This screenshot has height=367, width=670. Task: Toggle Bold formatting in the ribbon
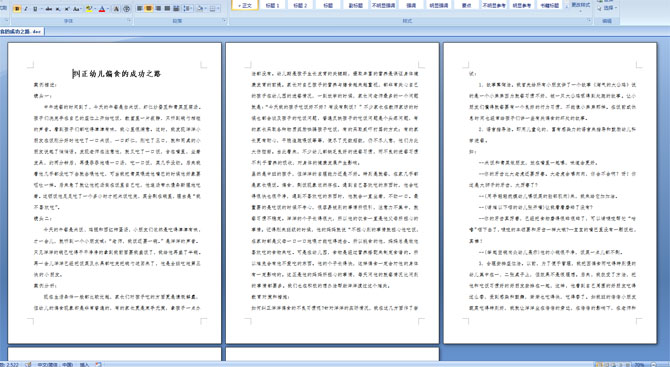point(17,9)
